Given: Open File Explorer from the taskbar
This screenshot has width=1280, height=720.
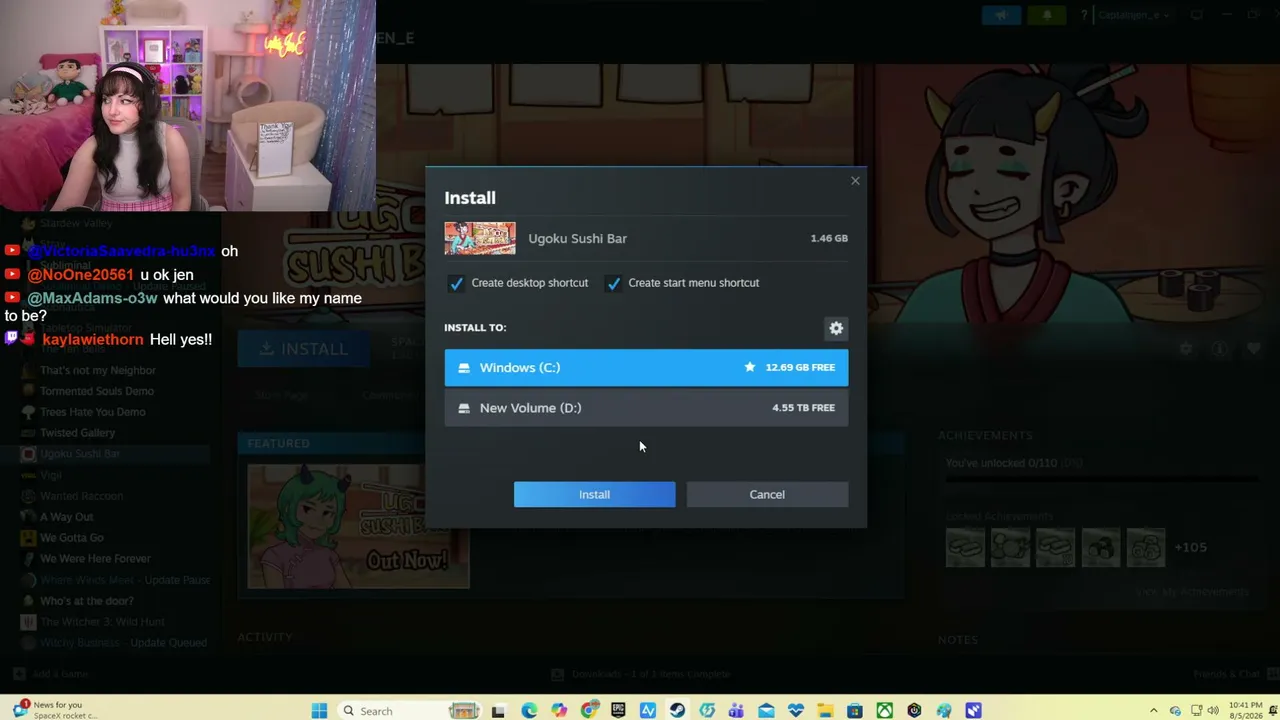Looking at the screenshot, I should coord(826,711).
